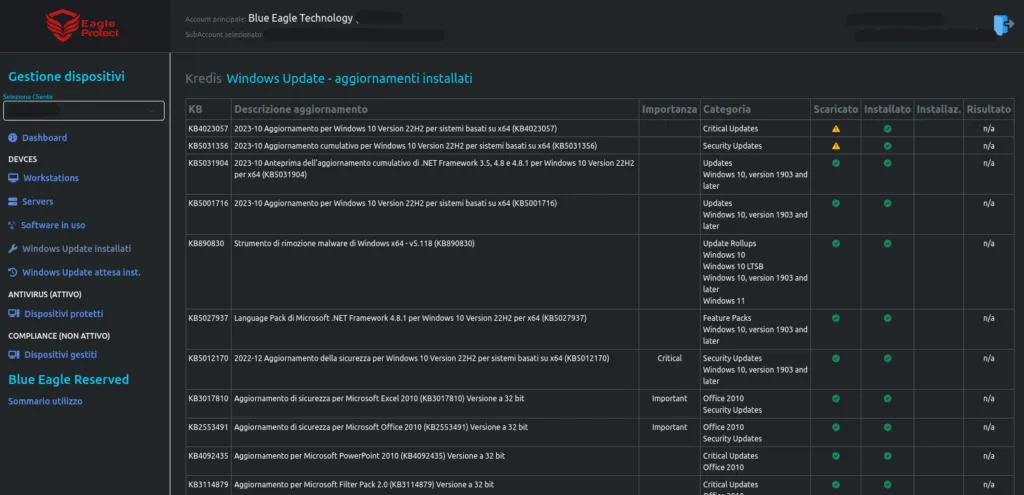Click the Dashboard globe icon
Screen dimensions: 1024x495
(12, 138)
